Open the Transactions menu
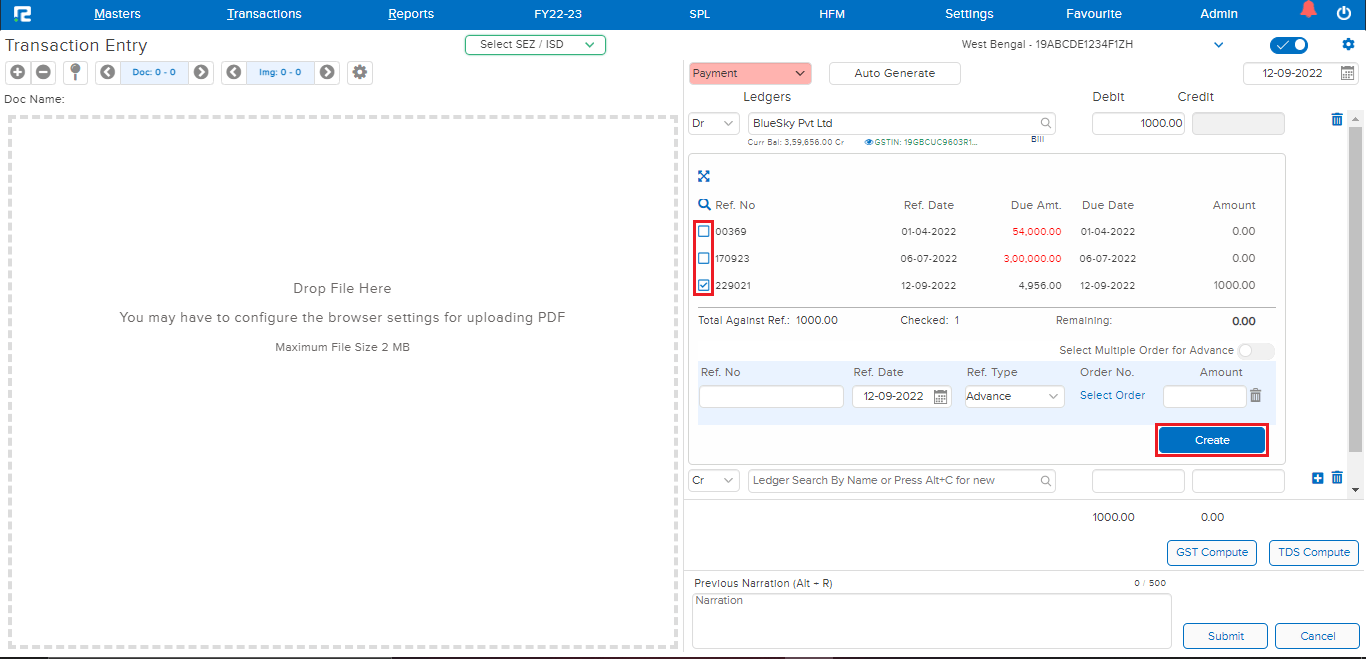Screen dimensions: 1366x659 pyautogui.click(x=264, y=14)
